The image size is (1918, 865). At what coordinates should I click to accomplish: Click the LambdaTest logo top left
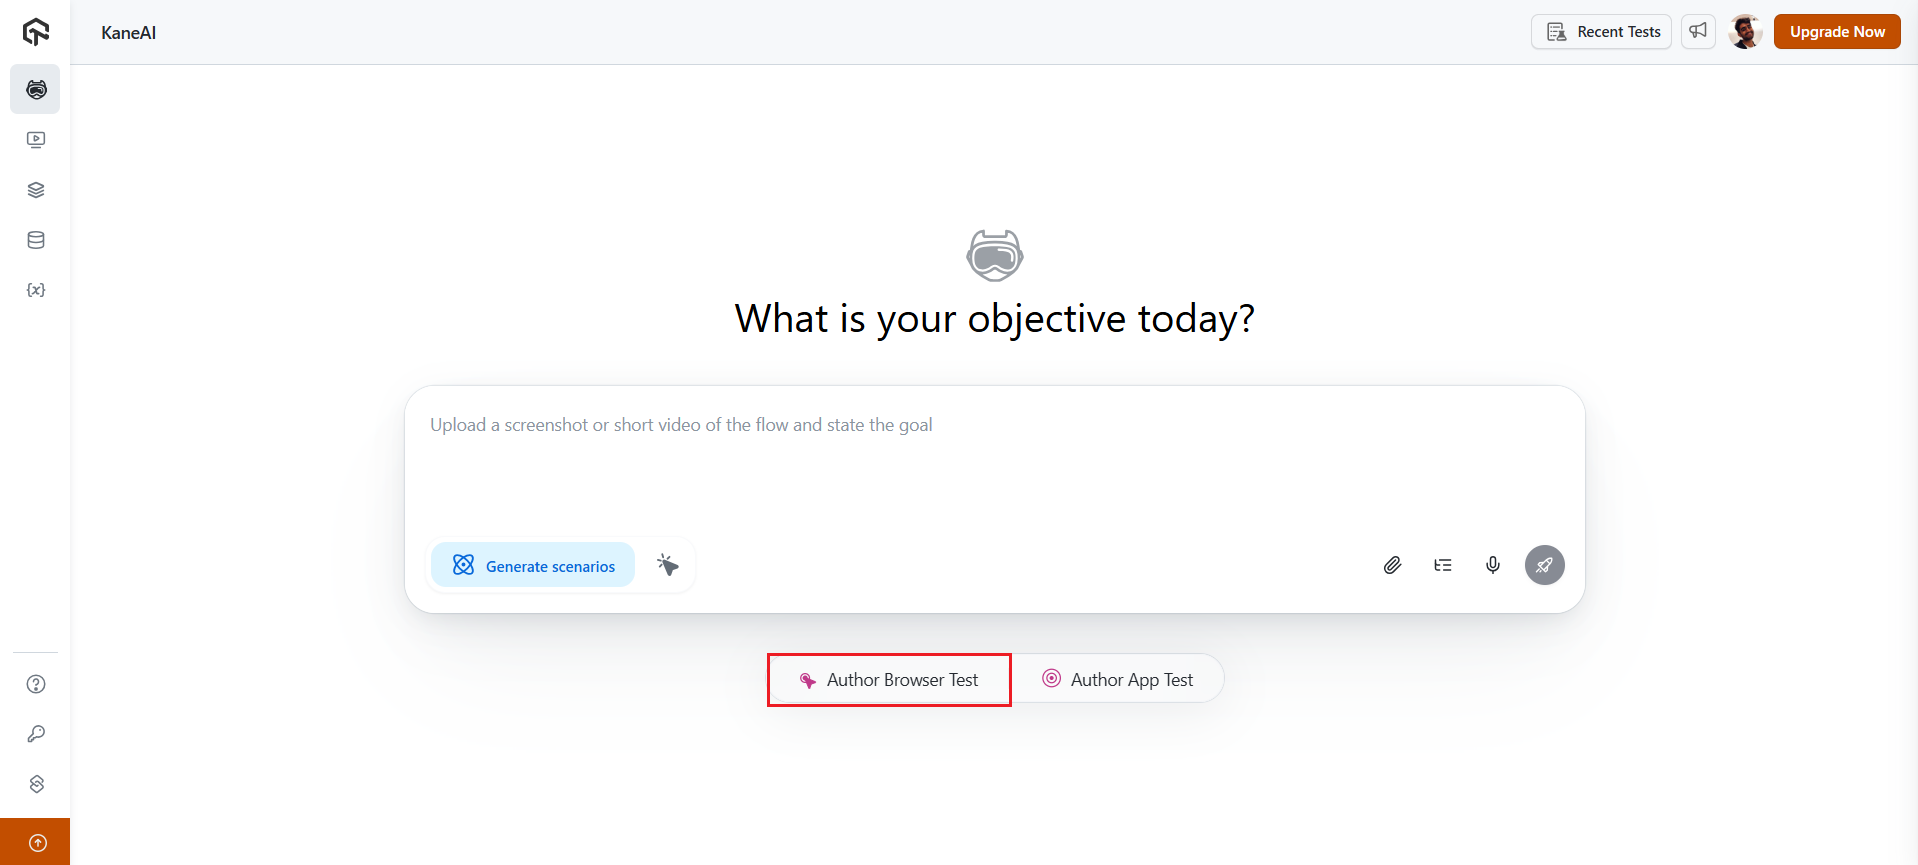tap(35, 31)
